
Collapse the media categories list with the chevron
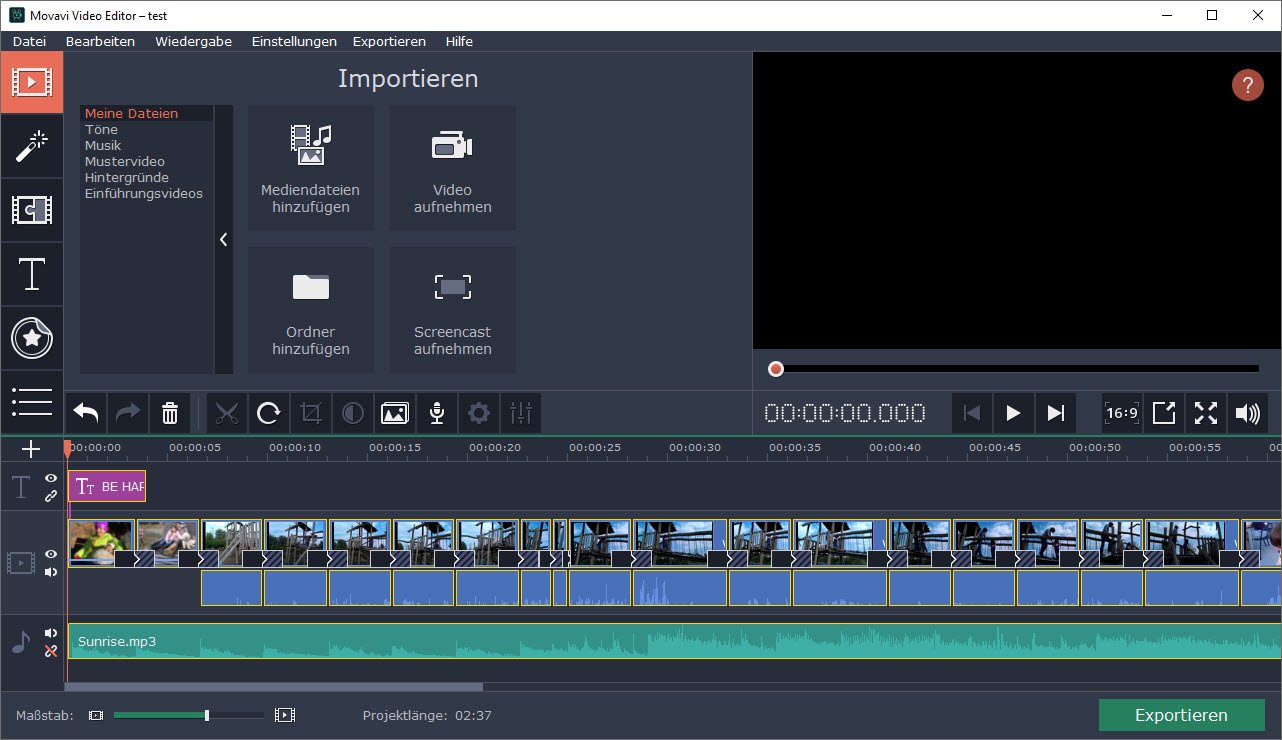(223, 240)
